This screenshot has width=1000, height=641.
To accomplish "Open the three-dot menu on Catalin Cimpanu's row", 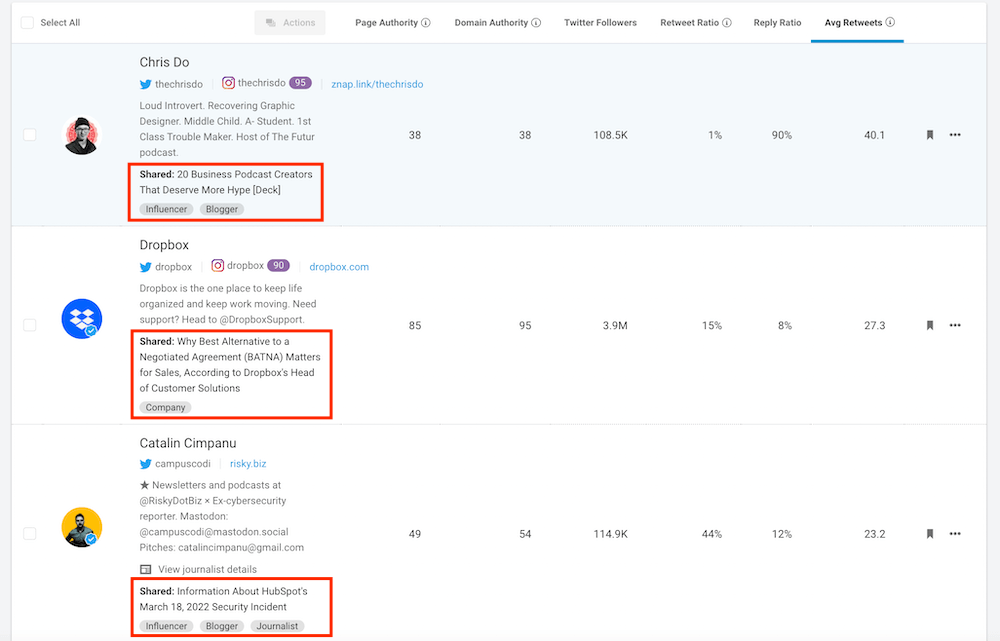I will 955,533.
